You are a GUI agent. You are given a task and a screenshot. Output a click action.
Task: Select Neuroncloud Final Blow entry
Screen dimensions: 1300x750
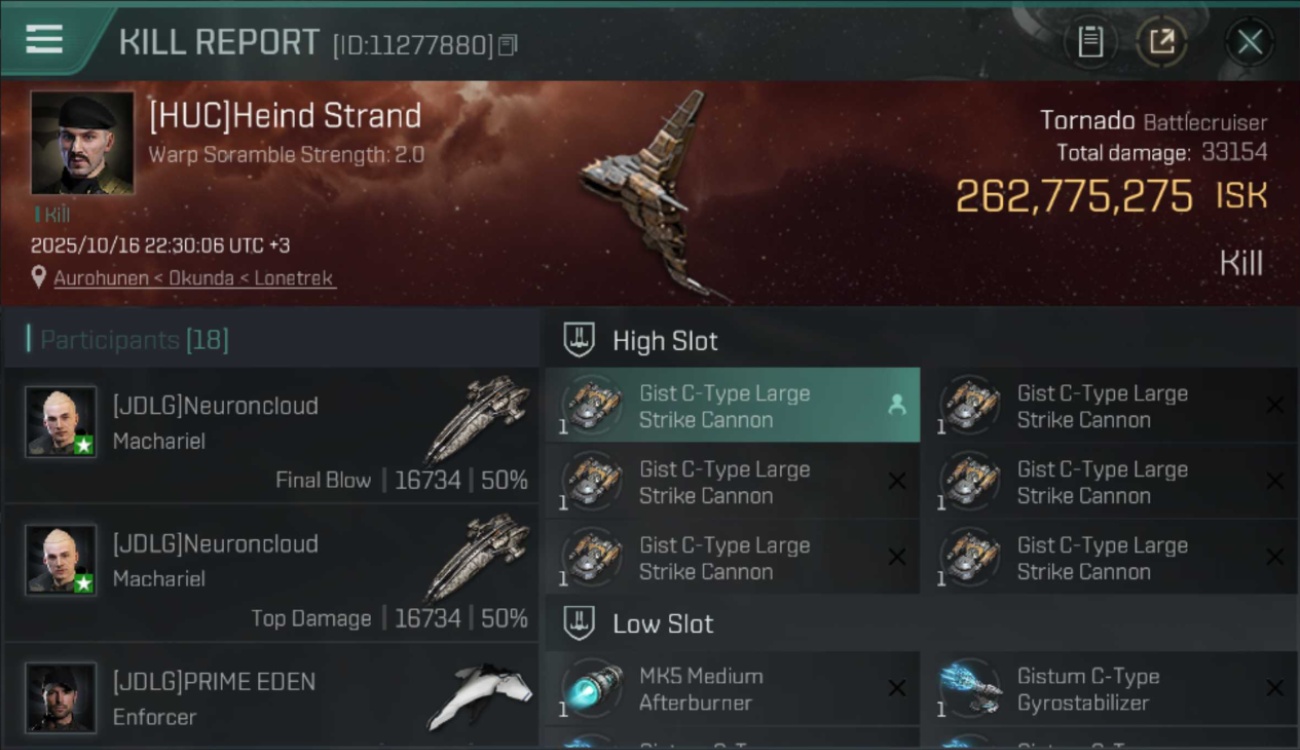[271, 435]
